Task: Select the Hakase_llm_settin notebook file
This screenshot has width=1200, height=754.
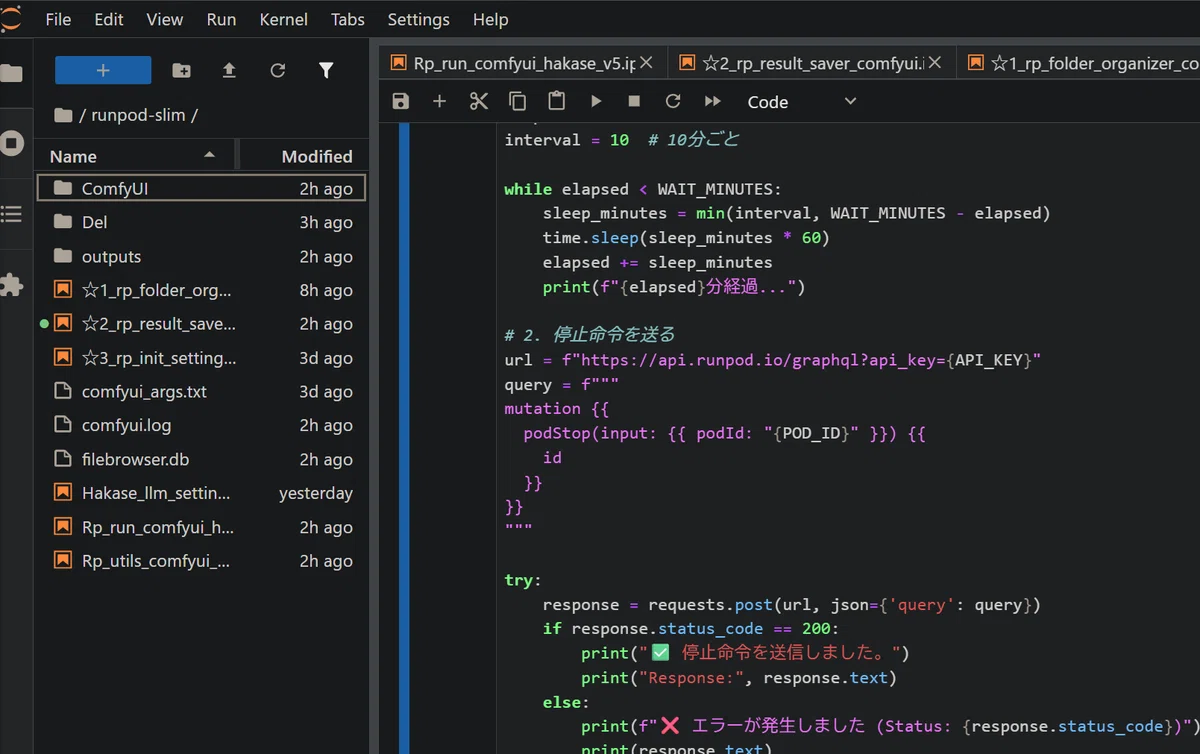Action: click(x=201, y=493)
